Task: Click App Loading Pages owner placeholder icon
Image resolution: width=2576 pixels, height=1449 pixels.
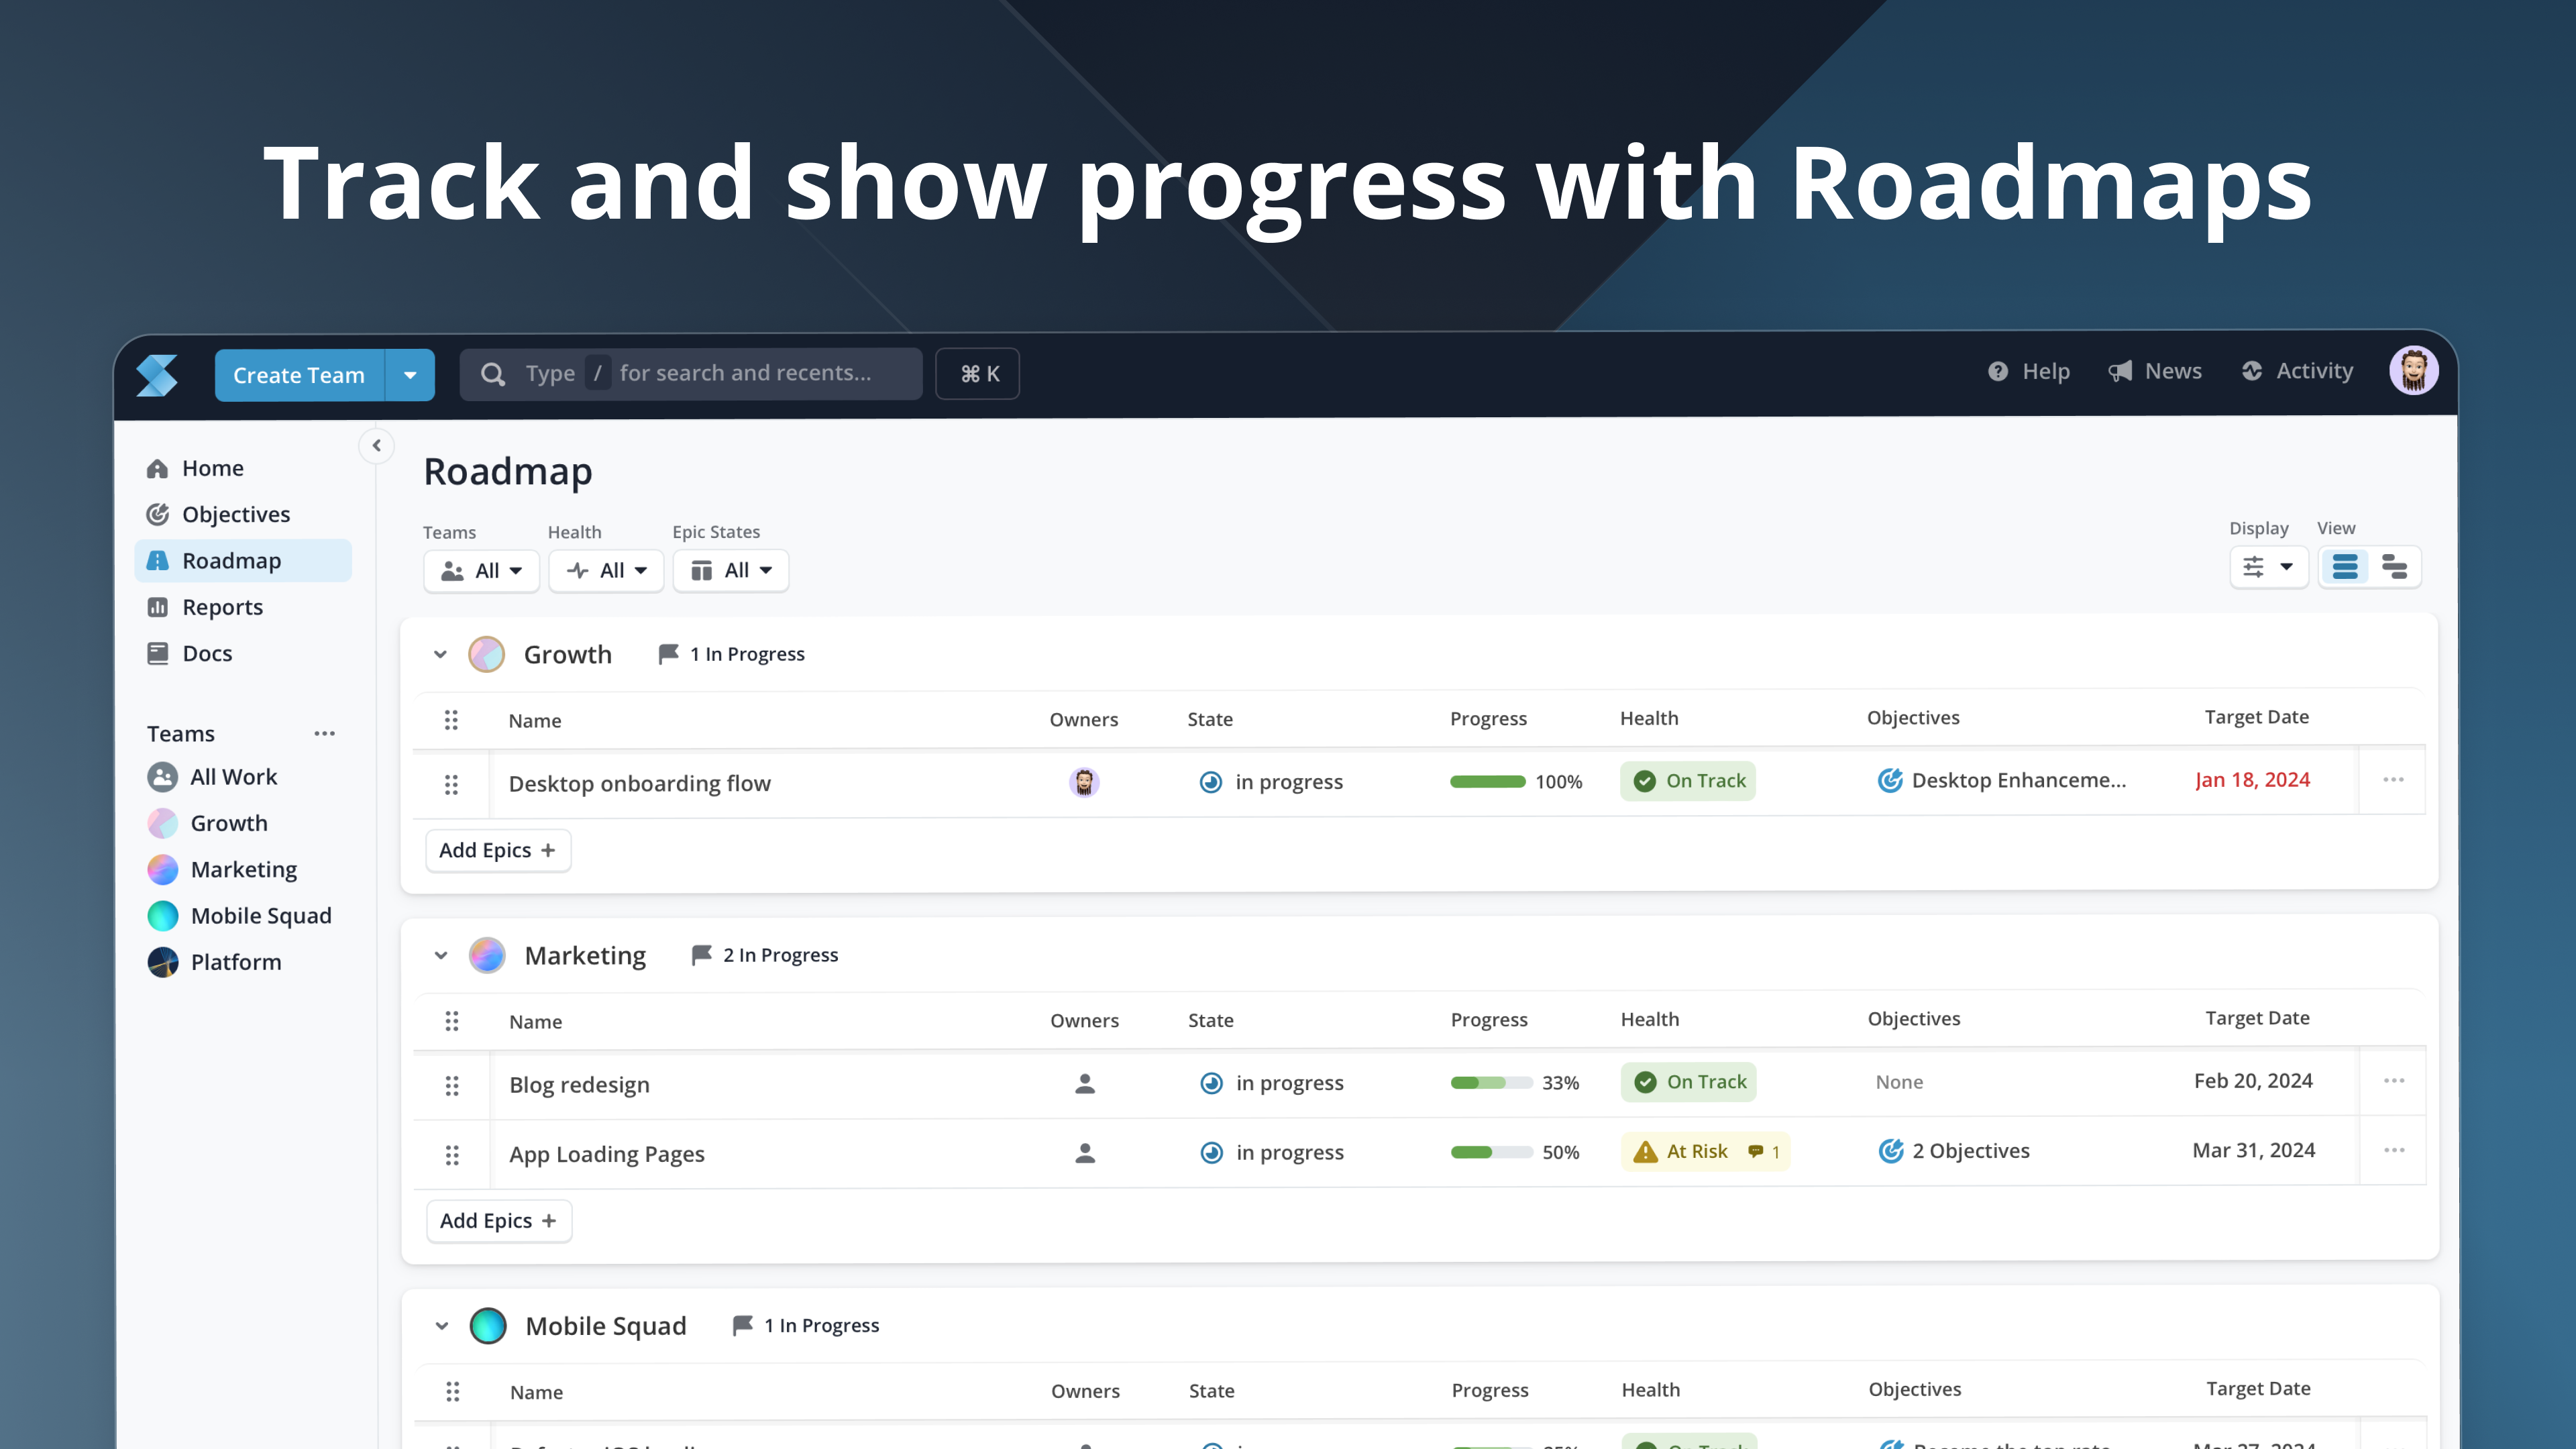Action: (x=1085, y=1154)
